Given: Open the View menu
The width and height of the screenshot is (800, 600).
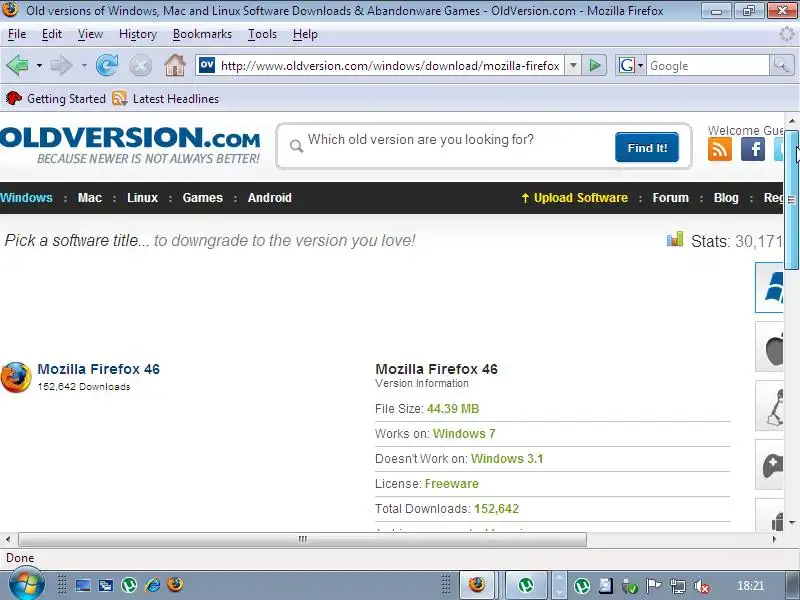Looking at the screenshot, I should (90, 34).
